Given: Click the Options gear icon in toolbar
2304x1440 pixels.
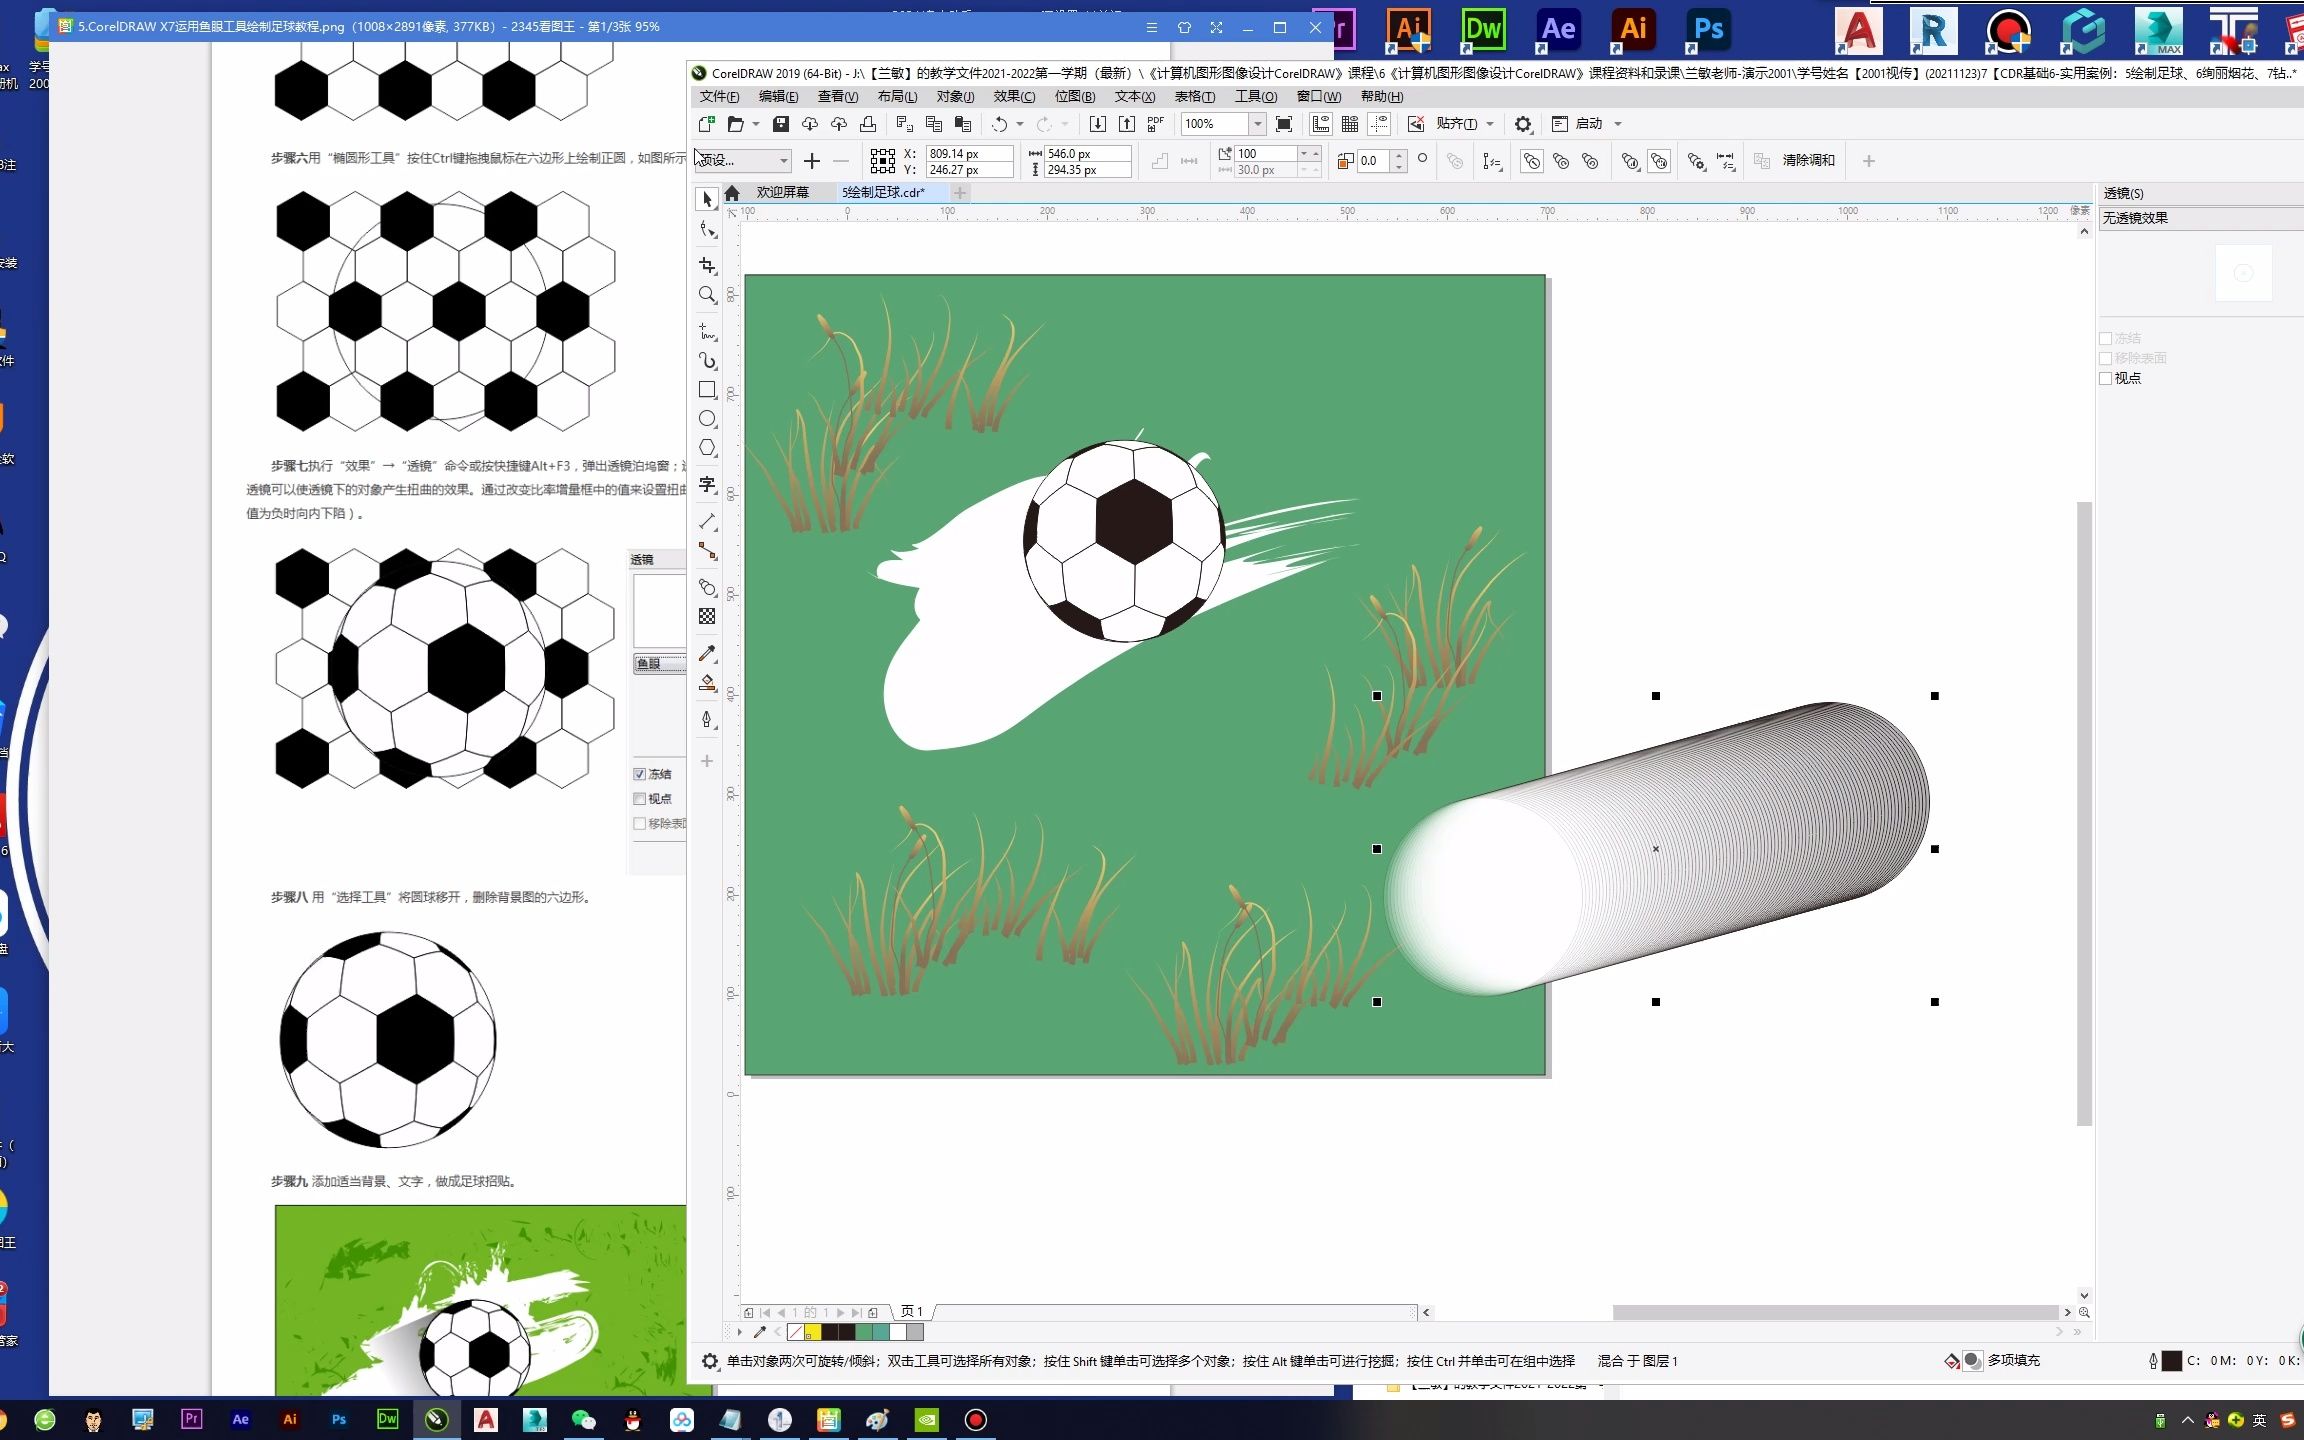Looking at the screenshot, I should point(1523,124).
